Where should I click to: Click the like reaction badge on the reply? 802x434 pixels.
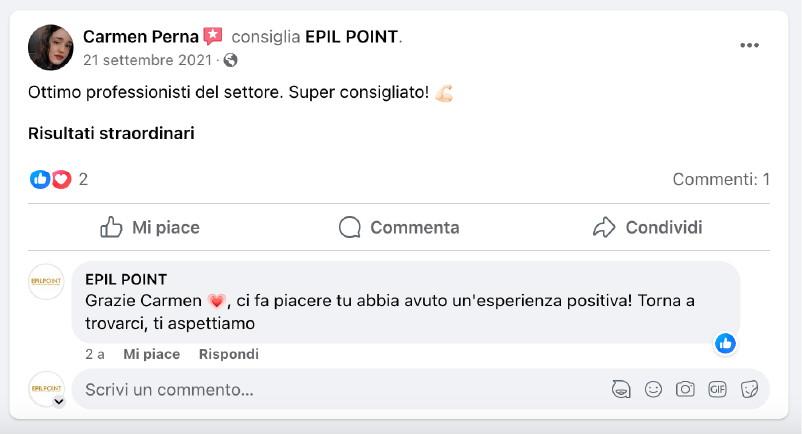[x=726, y=343]
